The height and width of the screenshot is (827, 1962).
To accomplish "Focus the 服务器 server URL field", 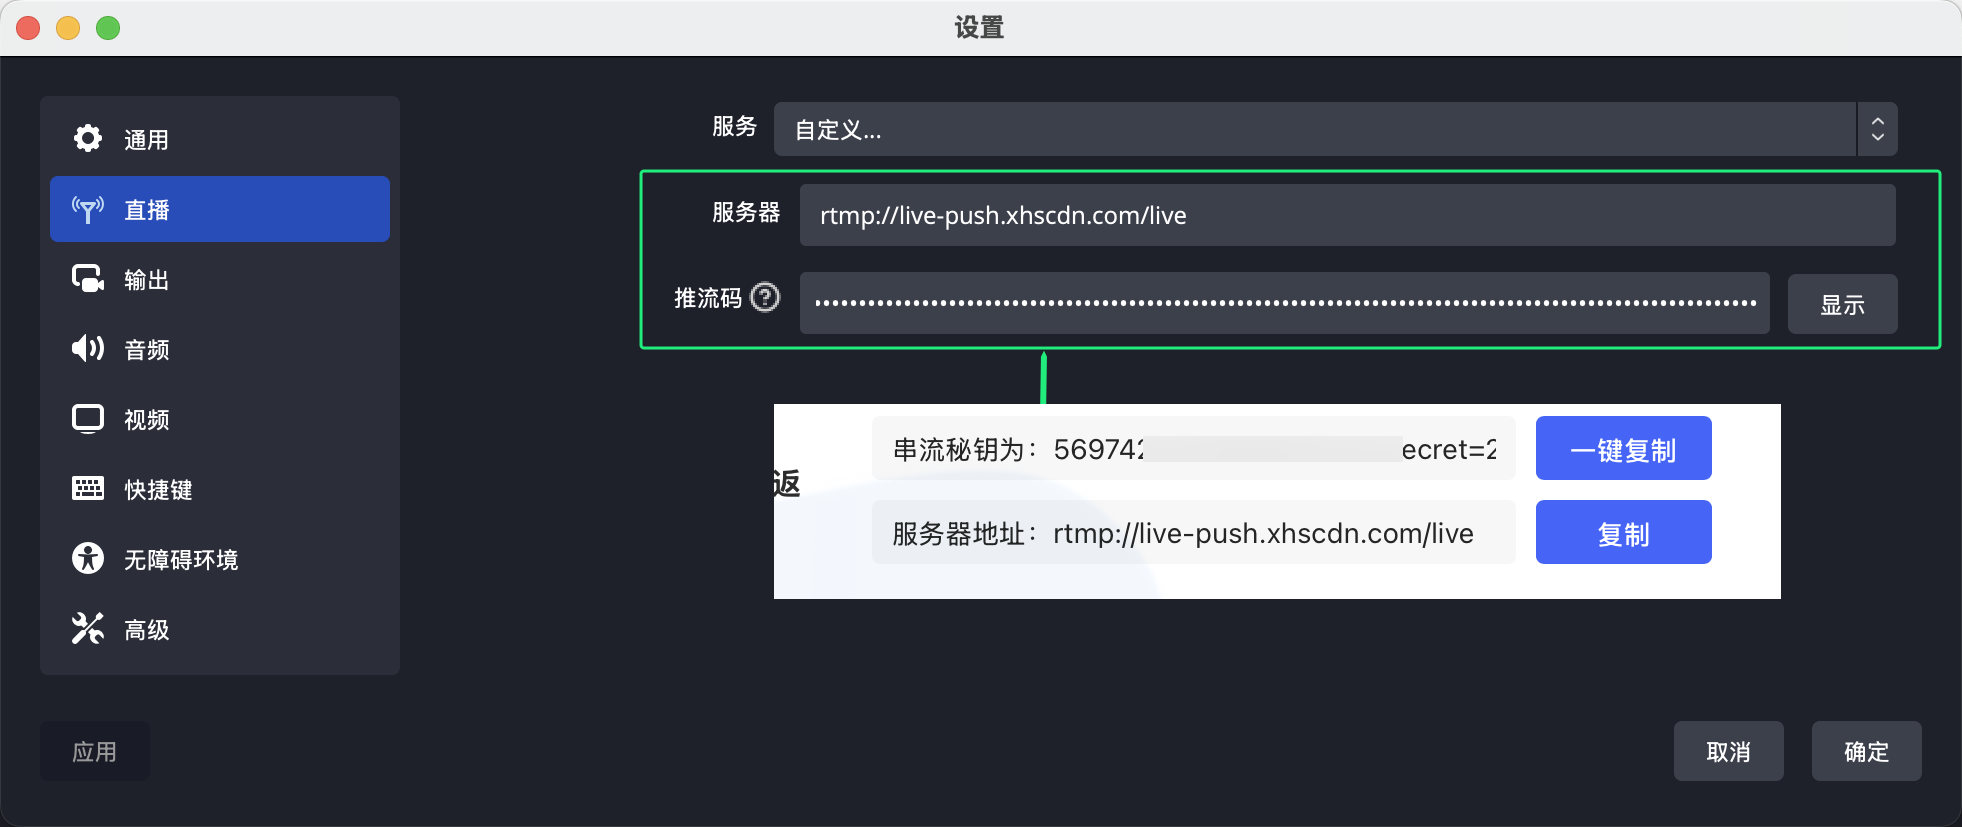I will pos(1346,215).
